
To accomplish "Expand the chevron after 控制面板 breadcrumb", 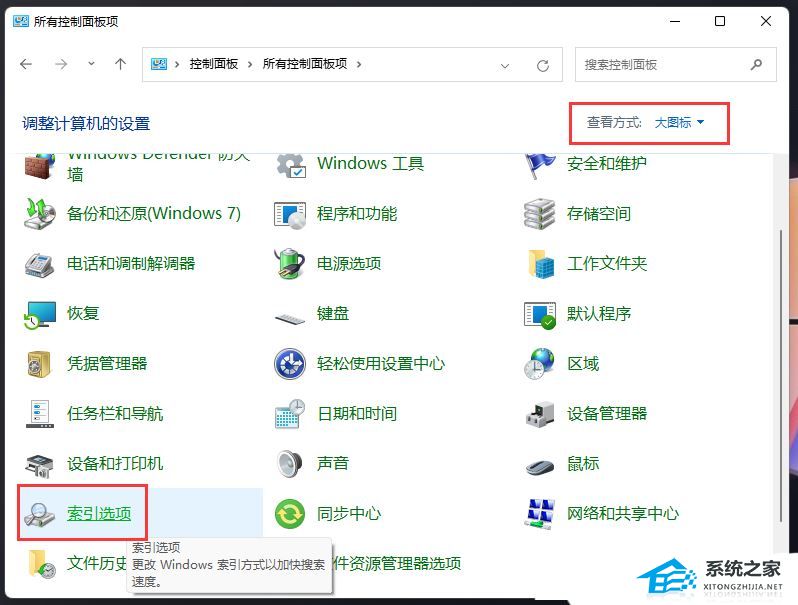I will click(x=250, y=64).
